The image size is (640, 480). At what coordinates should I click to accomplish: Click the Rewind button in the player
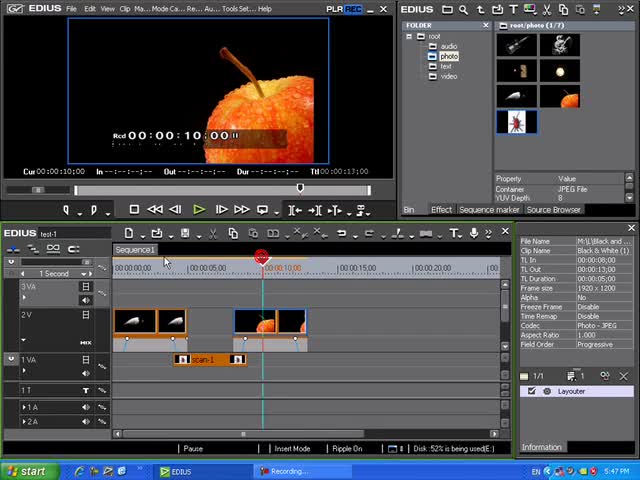coord(155,210)
